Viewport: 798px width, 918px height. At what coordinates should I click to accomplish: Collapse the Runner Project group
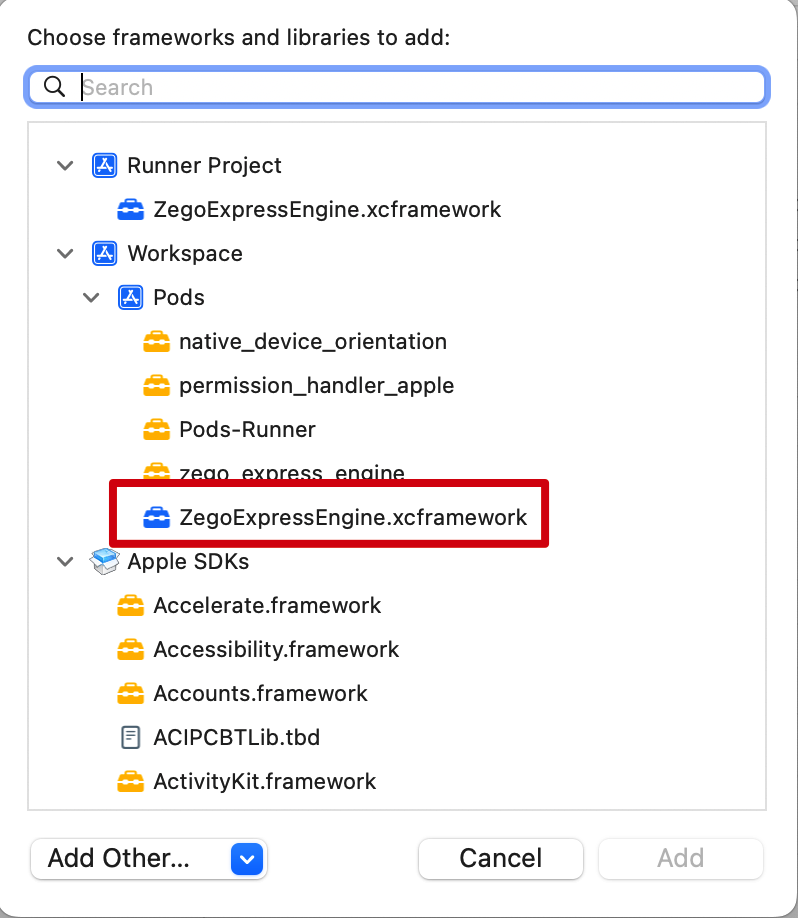[x=65, y=166]
